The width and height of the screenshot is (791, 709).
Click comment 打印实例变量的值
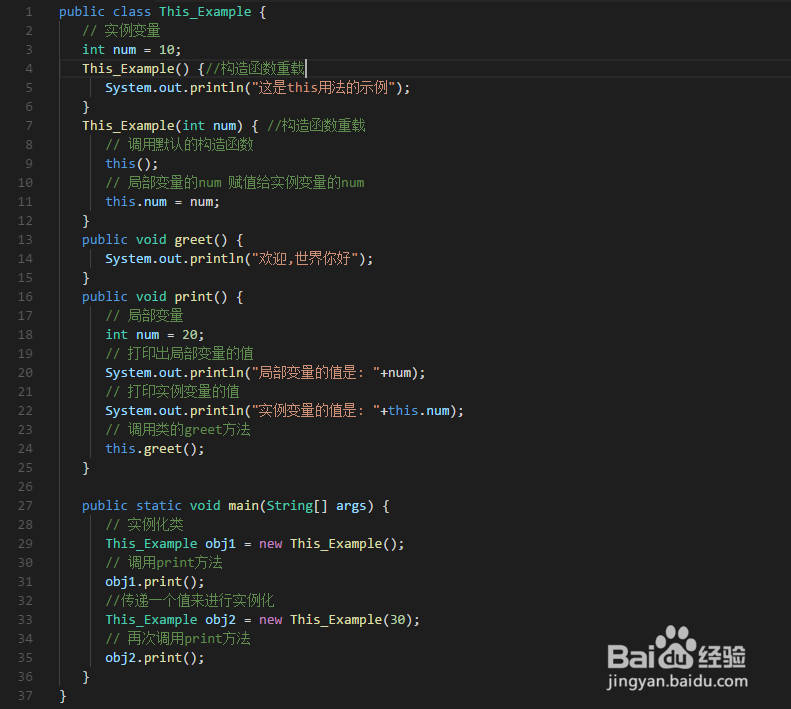[x=173, y=392]
